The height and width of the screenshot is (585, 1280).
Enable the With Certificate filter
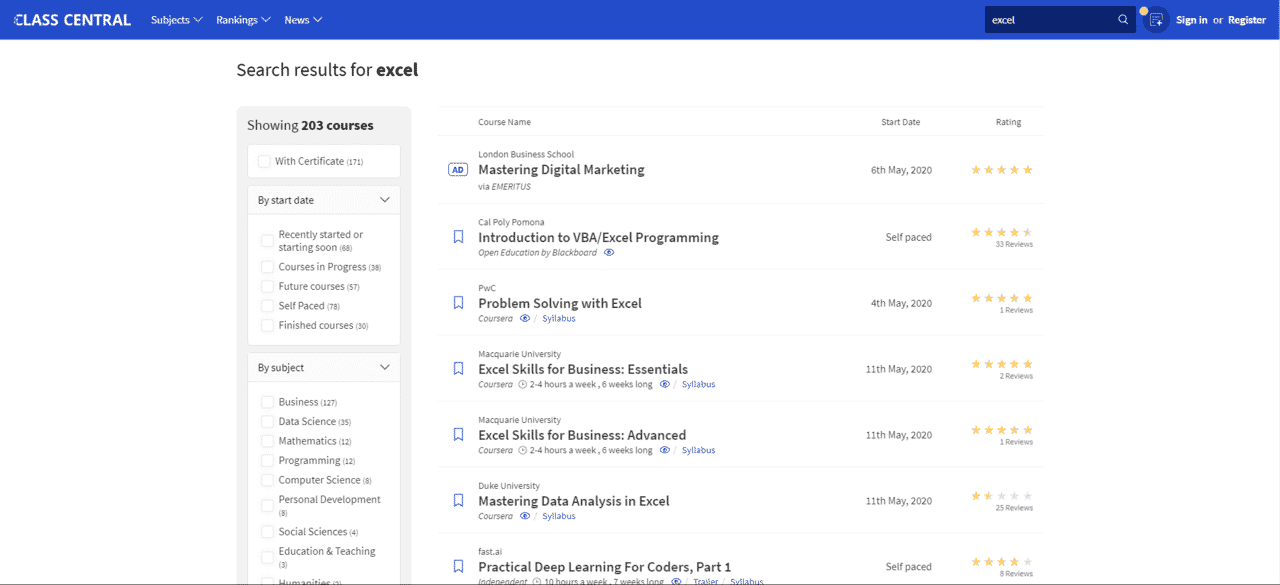click(x=264, y=161)
